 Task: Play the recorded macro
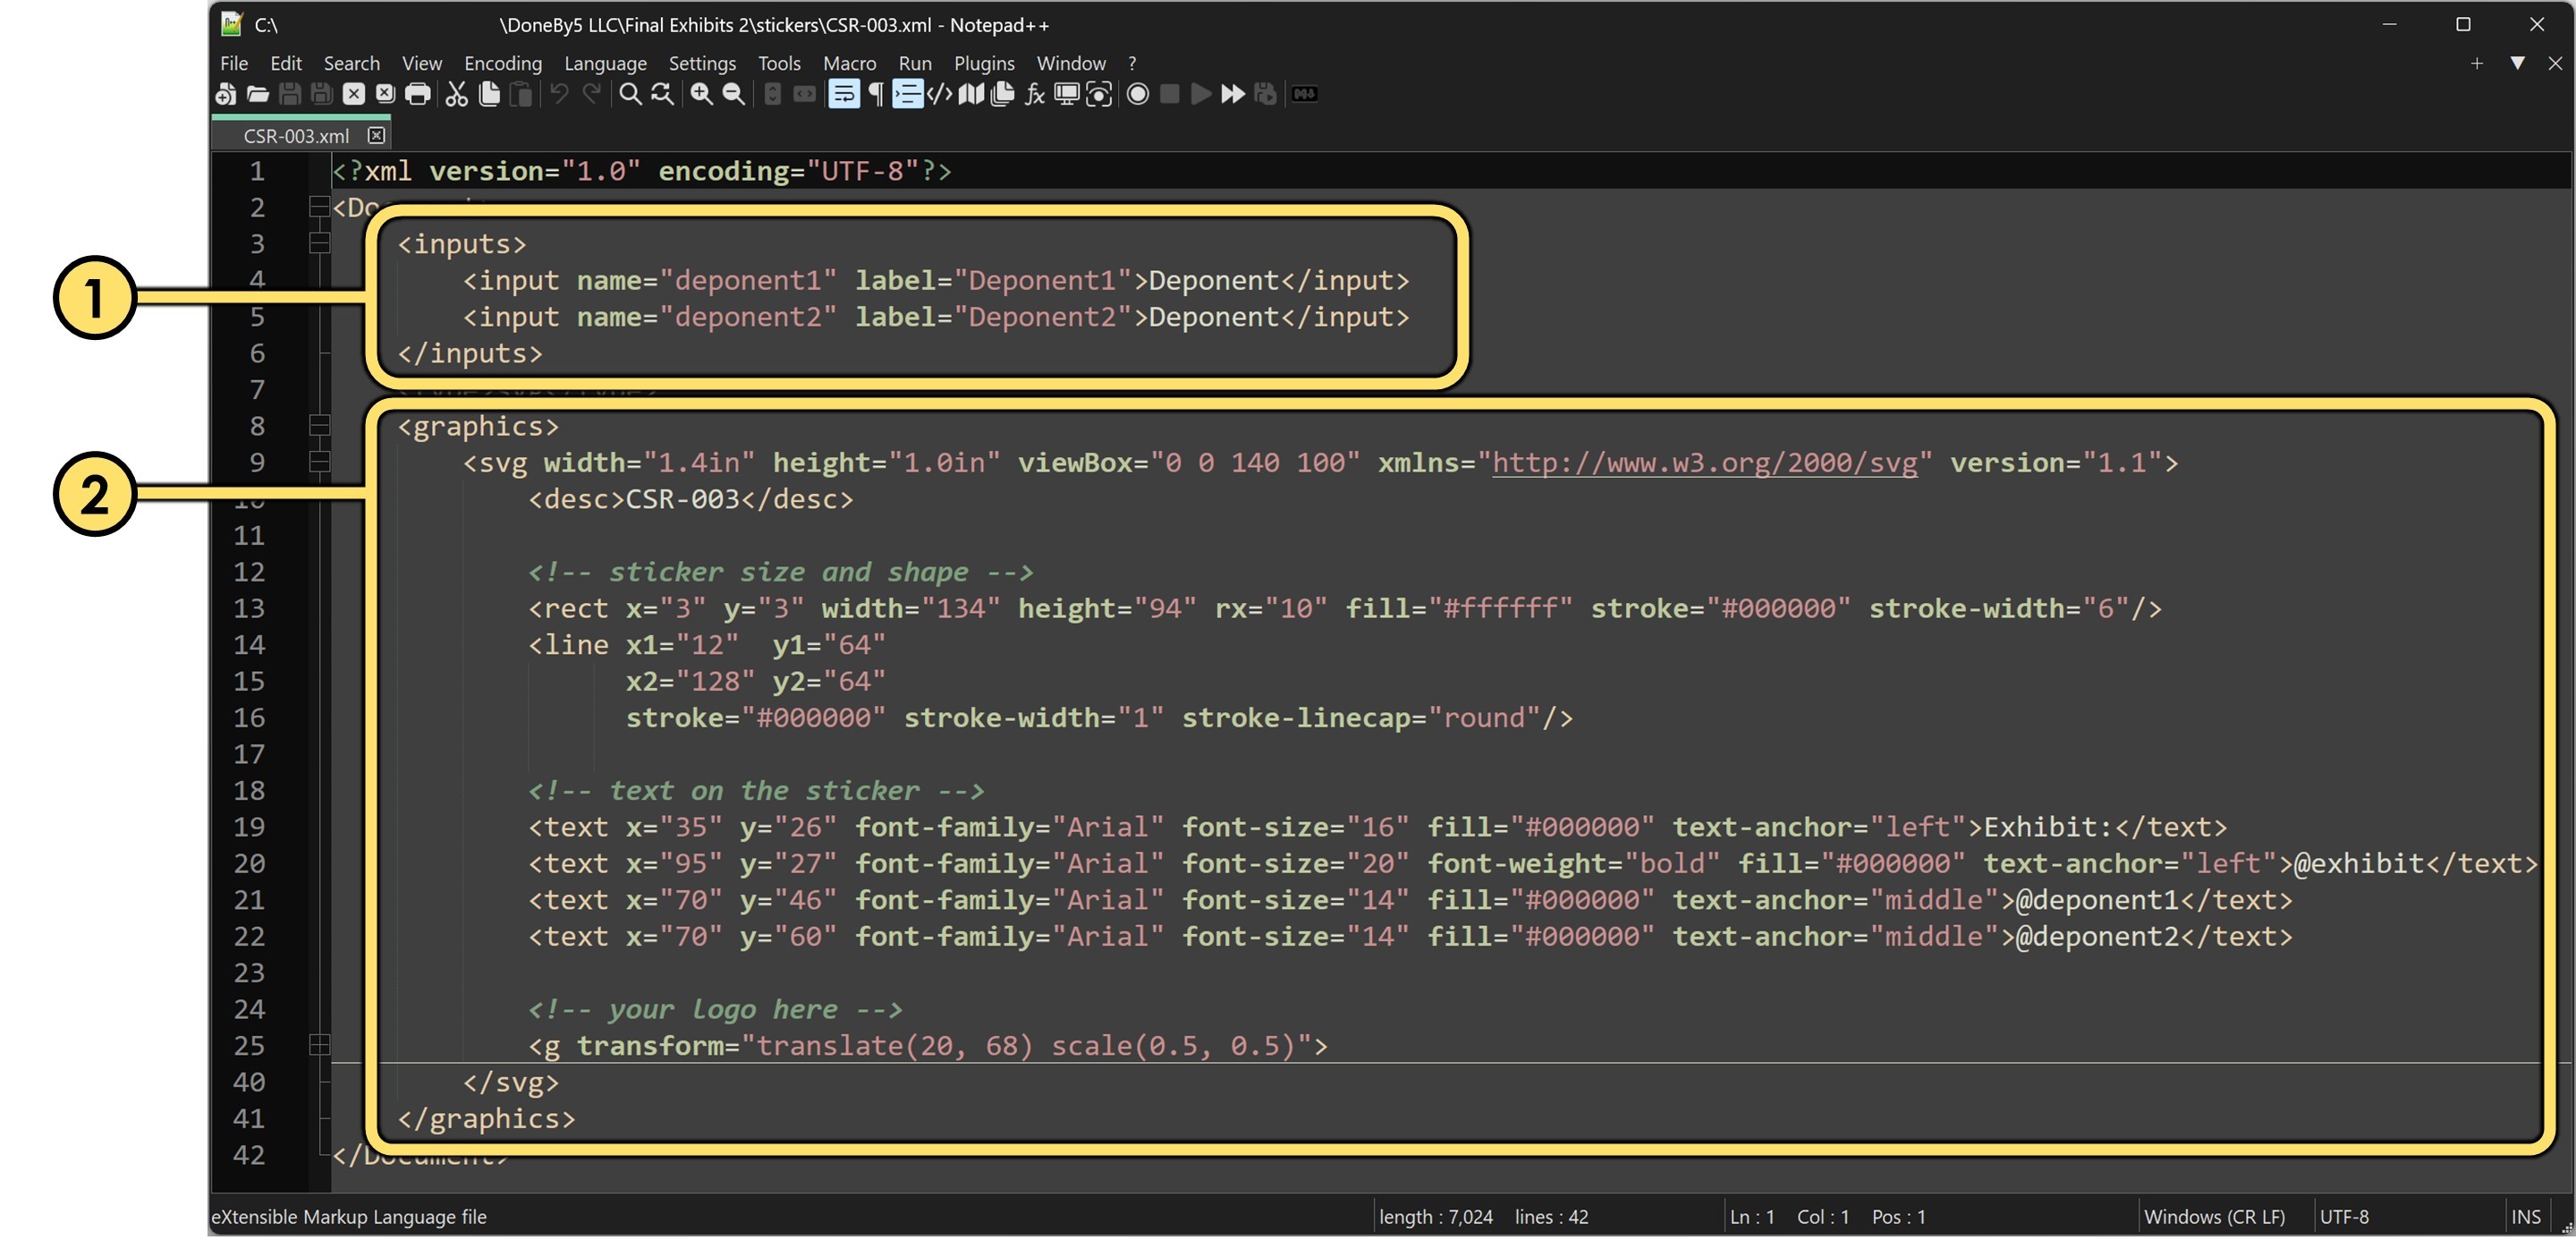coord(1201,95)
